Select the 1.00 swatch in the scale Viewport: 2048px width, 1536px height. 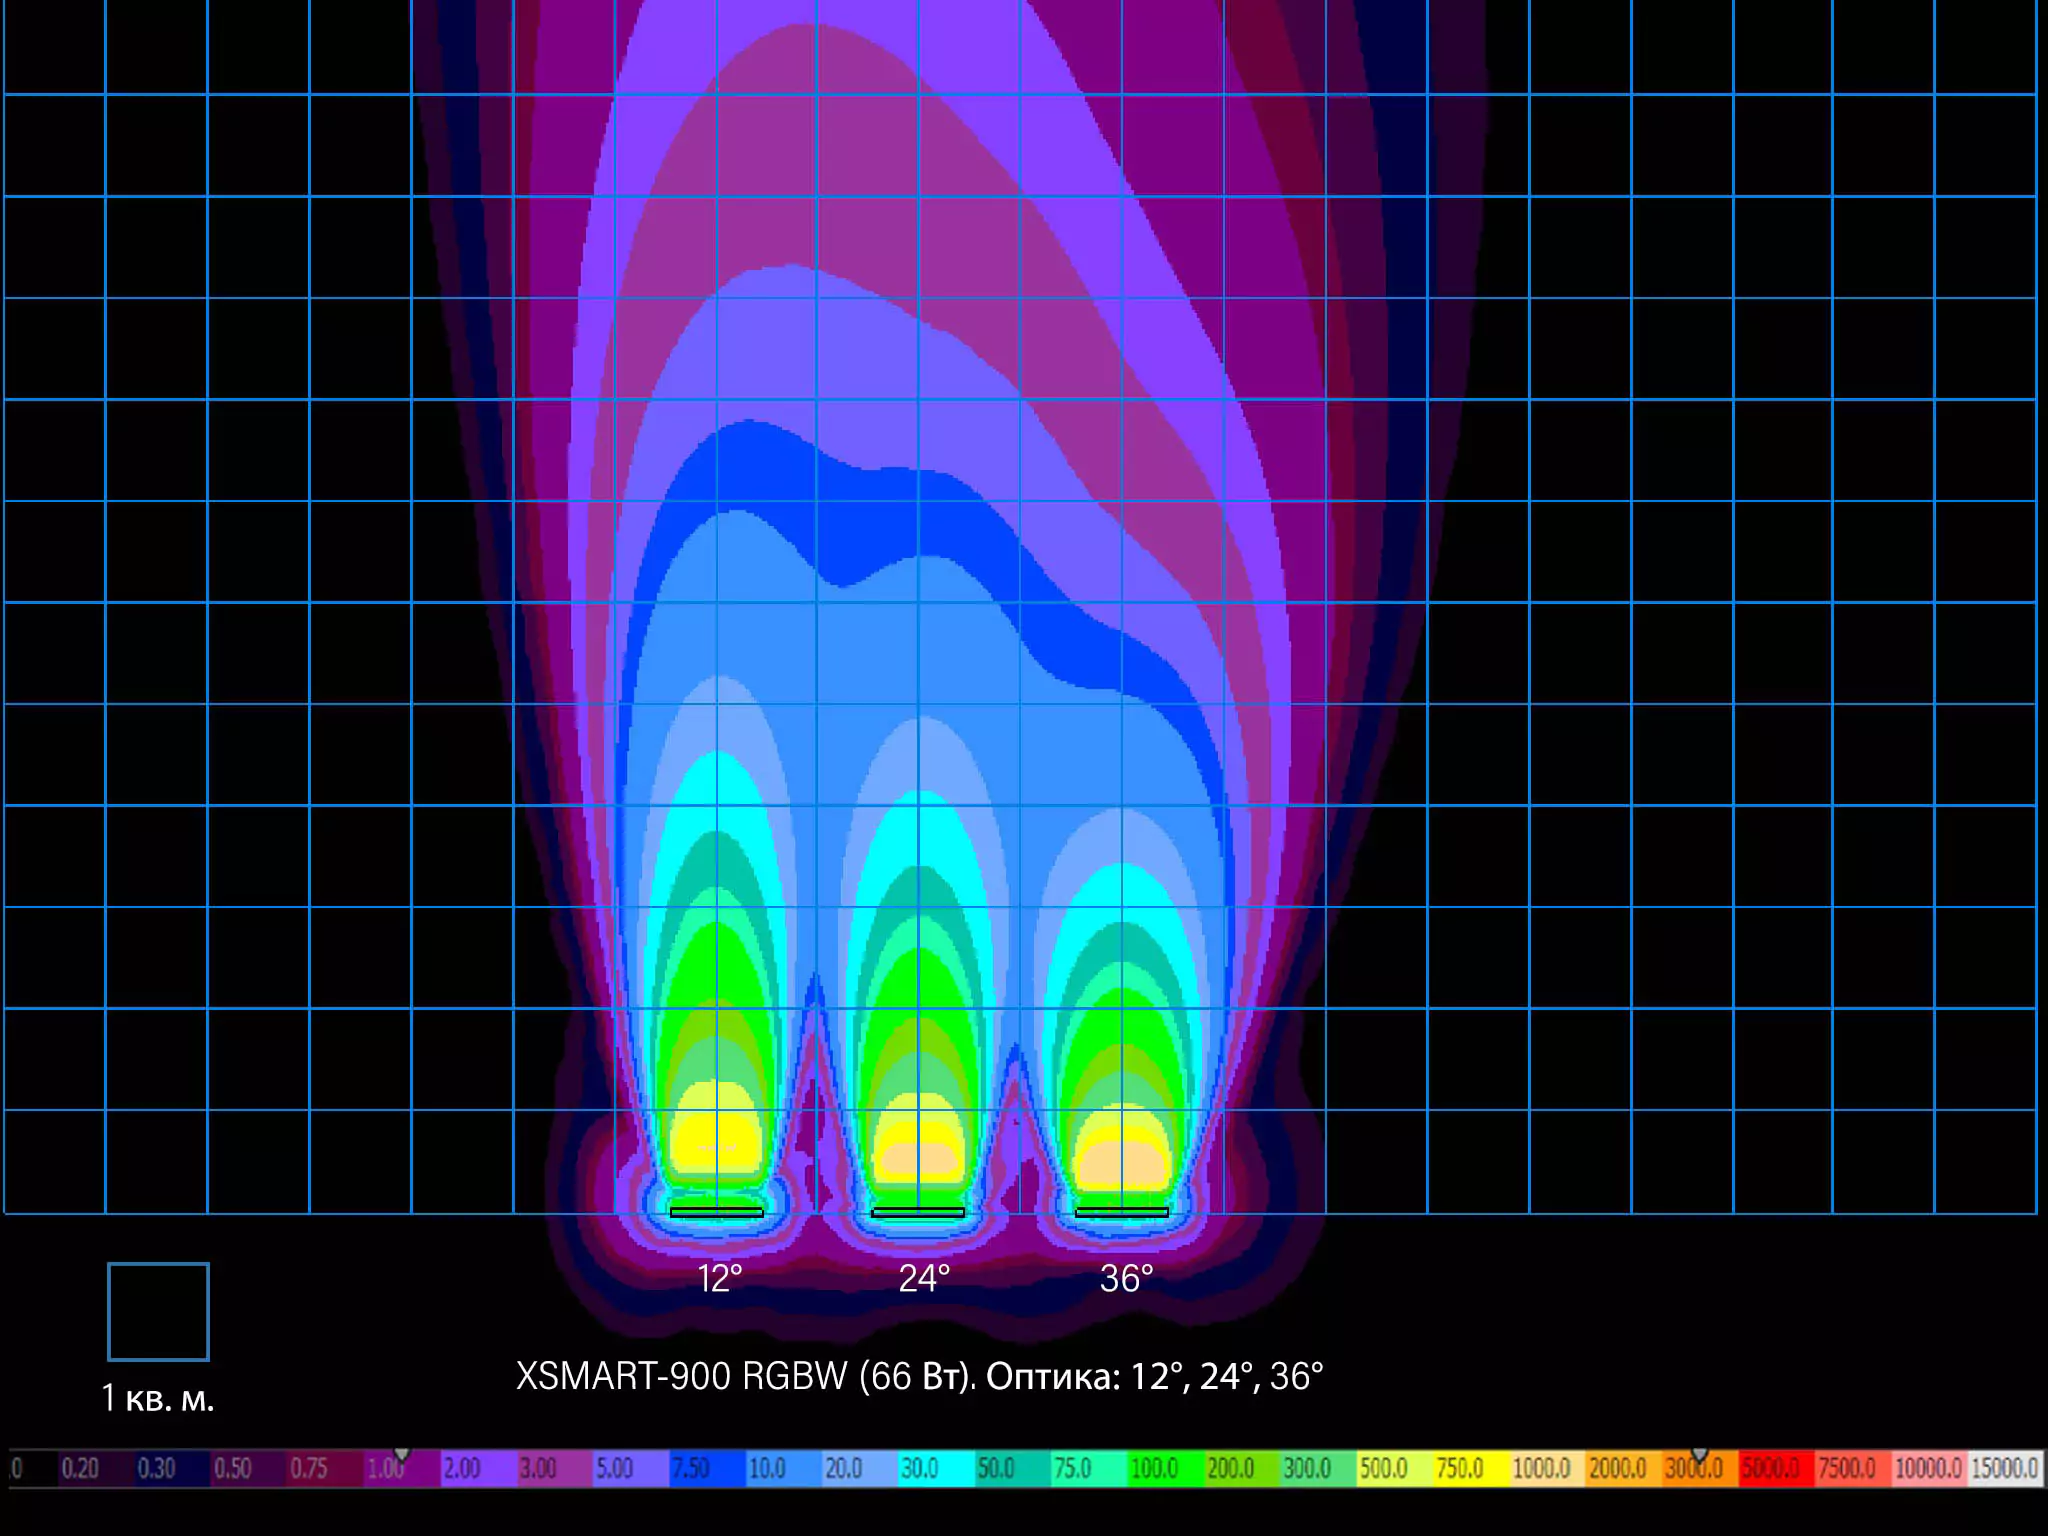[x=402, y=1468]
